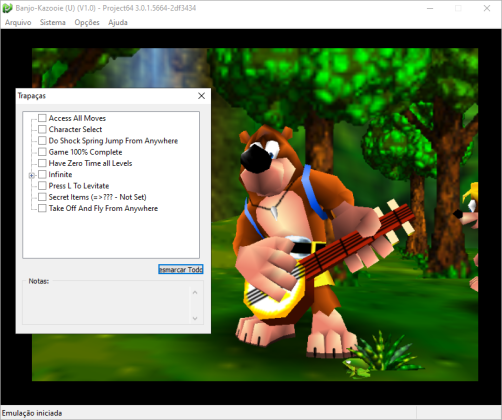The height and width of the screenshot is (420, 502).
Task: Click the Notas scroll down arrow
Action: 195,318
